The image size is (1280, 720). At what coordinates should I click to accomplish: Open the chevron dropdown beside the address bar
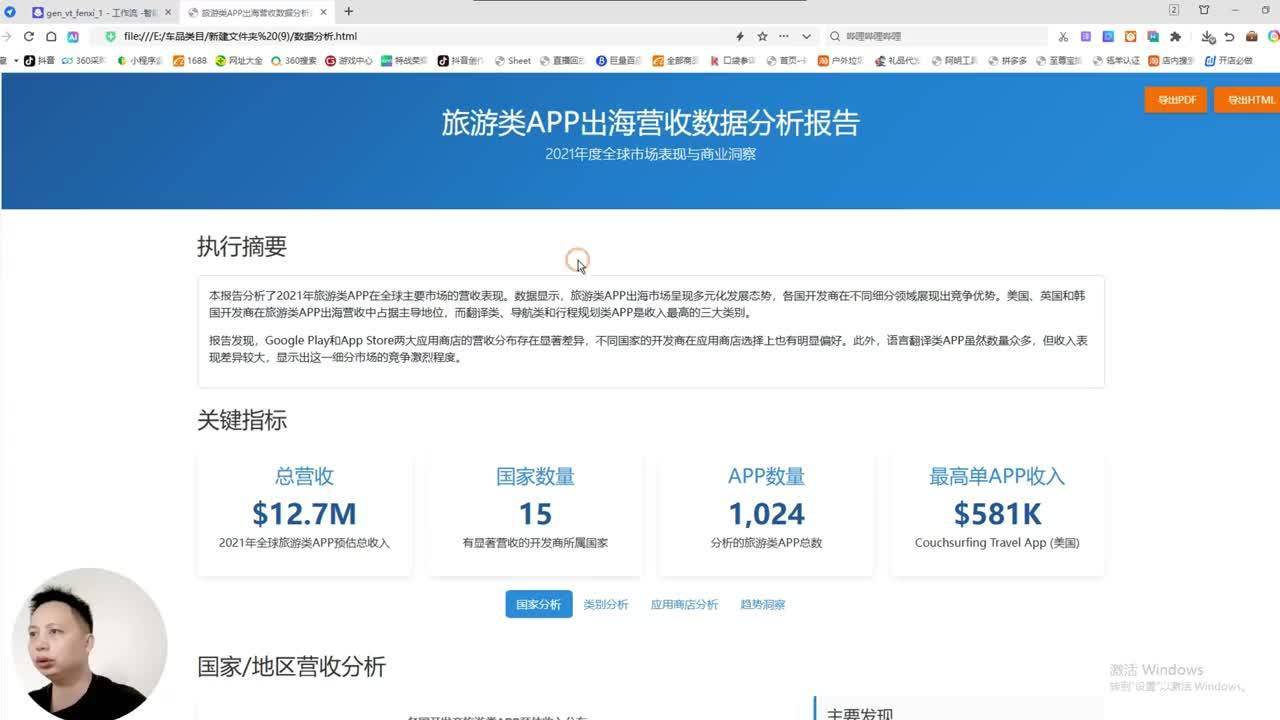point(806,36)
